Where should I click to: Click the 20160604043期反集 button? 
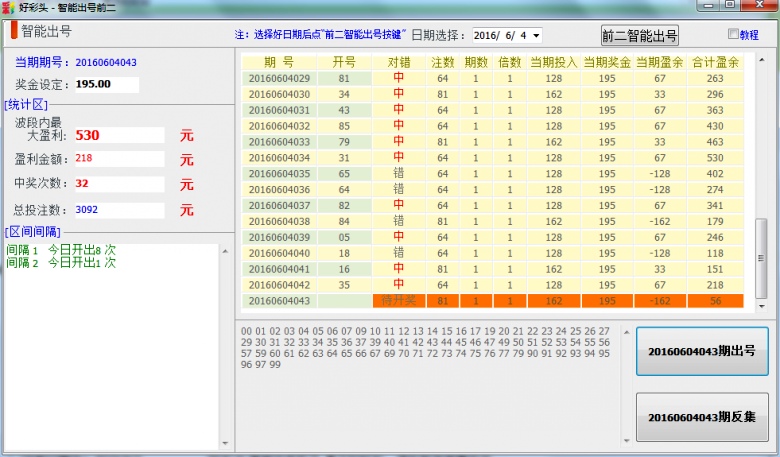click(x=701, y=417)
